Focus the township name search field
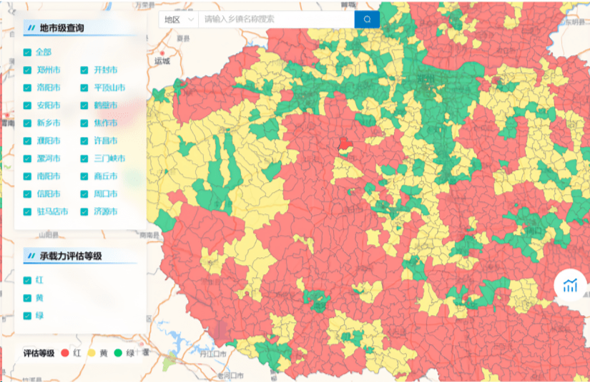 click(x=277, y=19)
